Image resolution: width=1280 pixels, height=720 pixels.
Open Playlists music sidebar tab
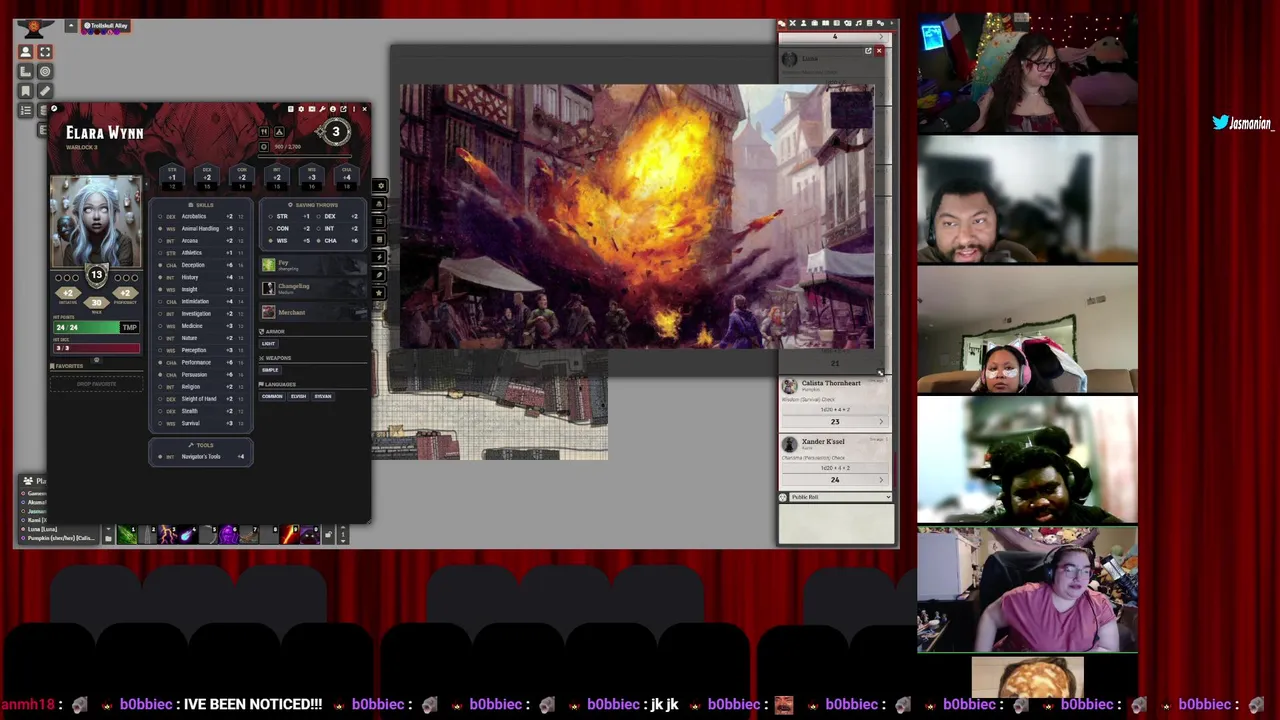pos(859,23)
